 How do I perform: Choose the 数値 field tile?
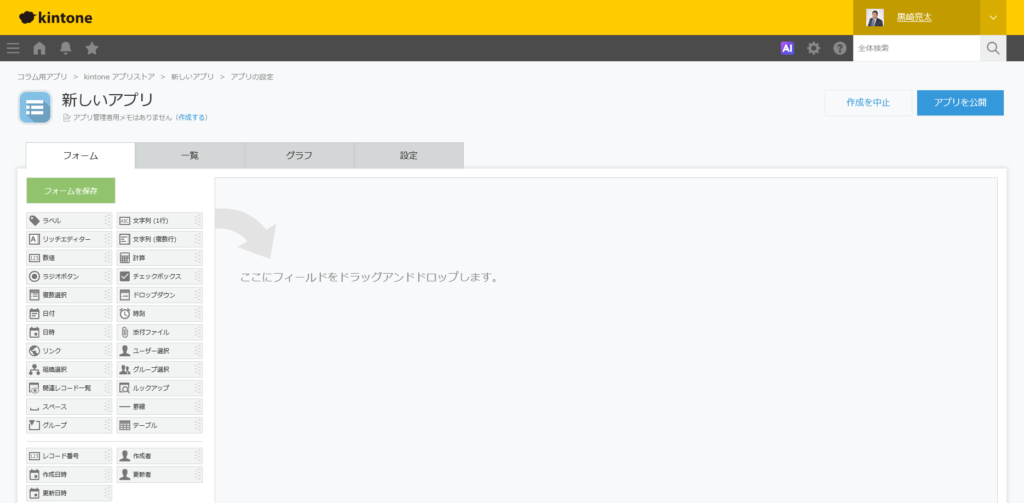click(69, 258)
